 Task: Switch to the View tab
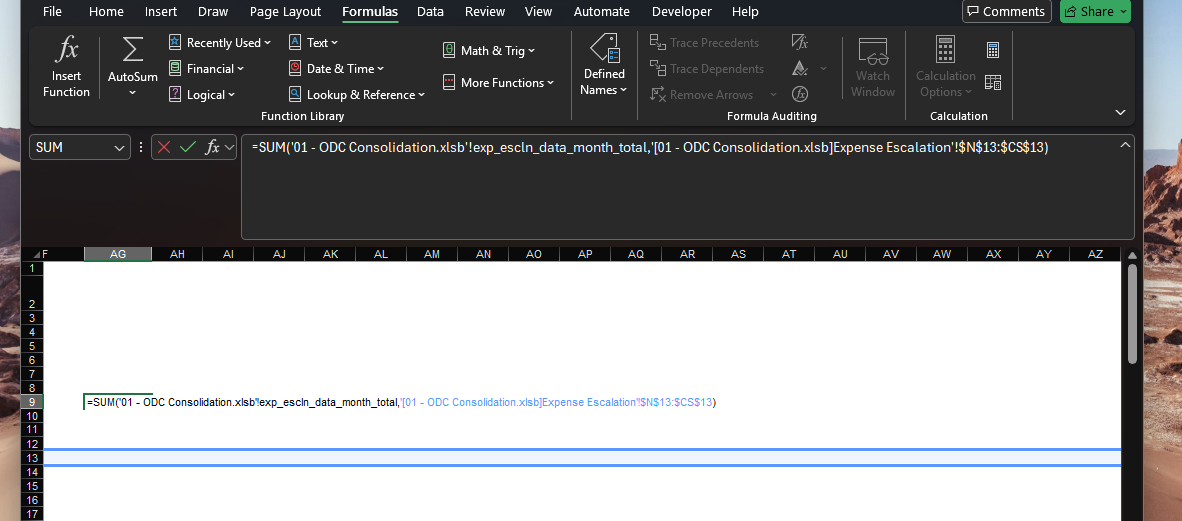click(x=538, y=11)
